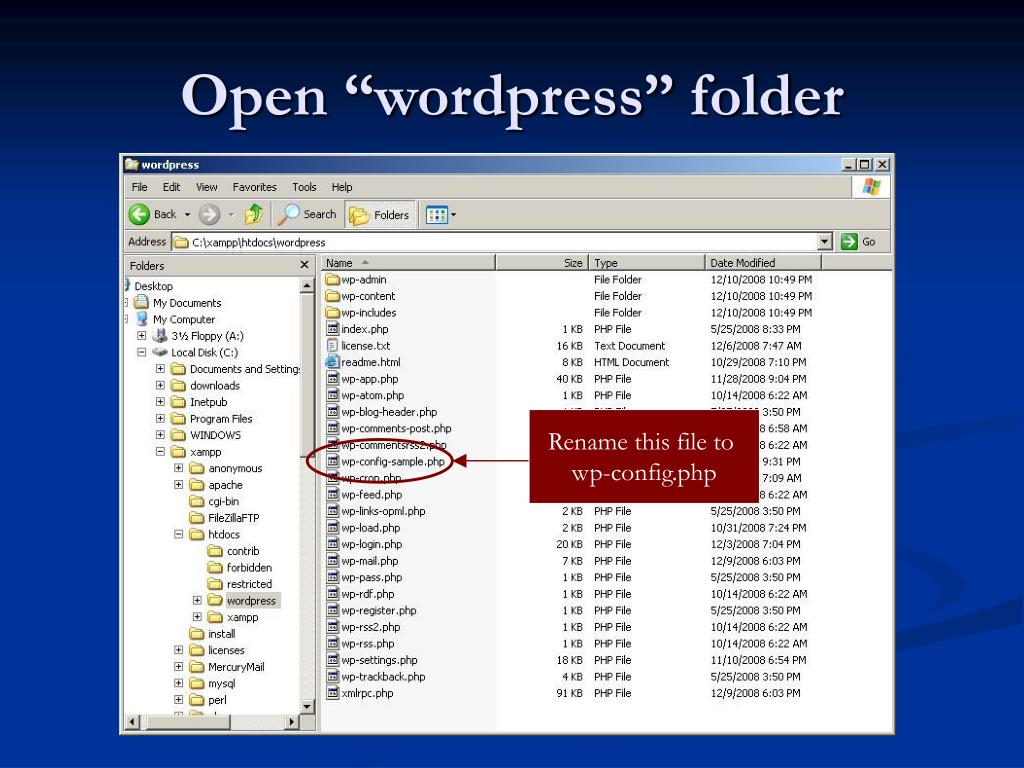Click the wp-atom.php file name
Image resolution: width=1024 pixels, height=768 pixels.
tap(372, 395)
